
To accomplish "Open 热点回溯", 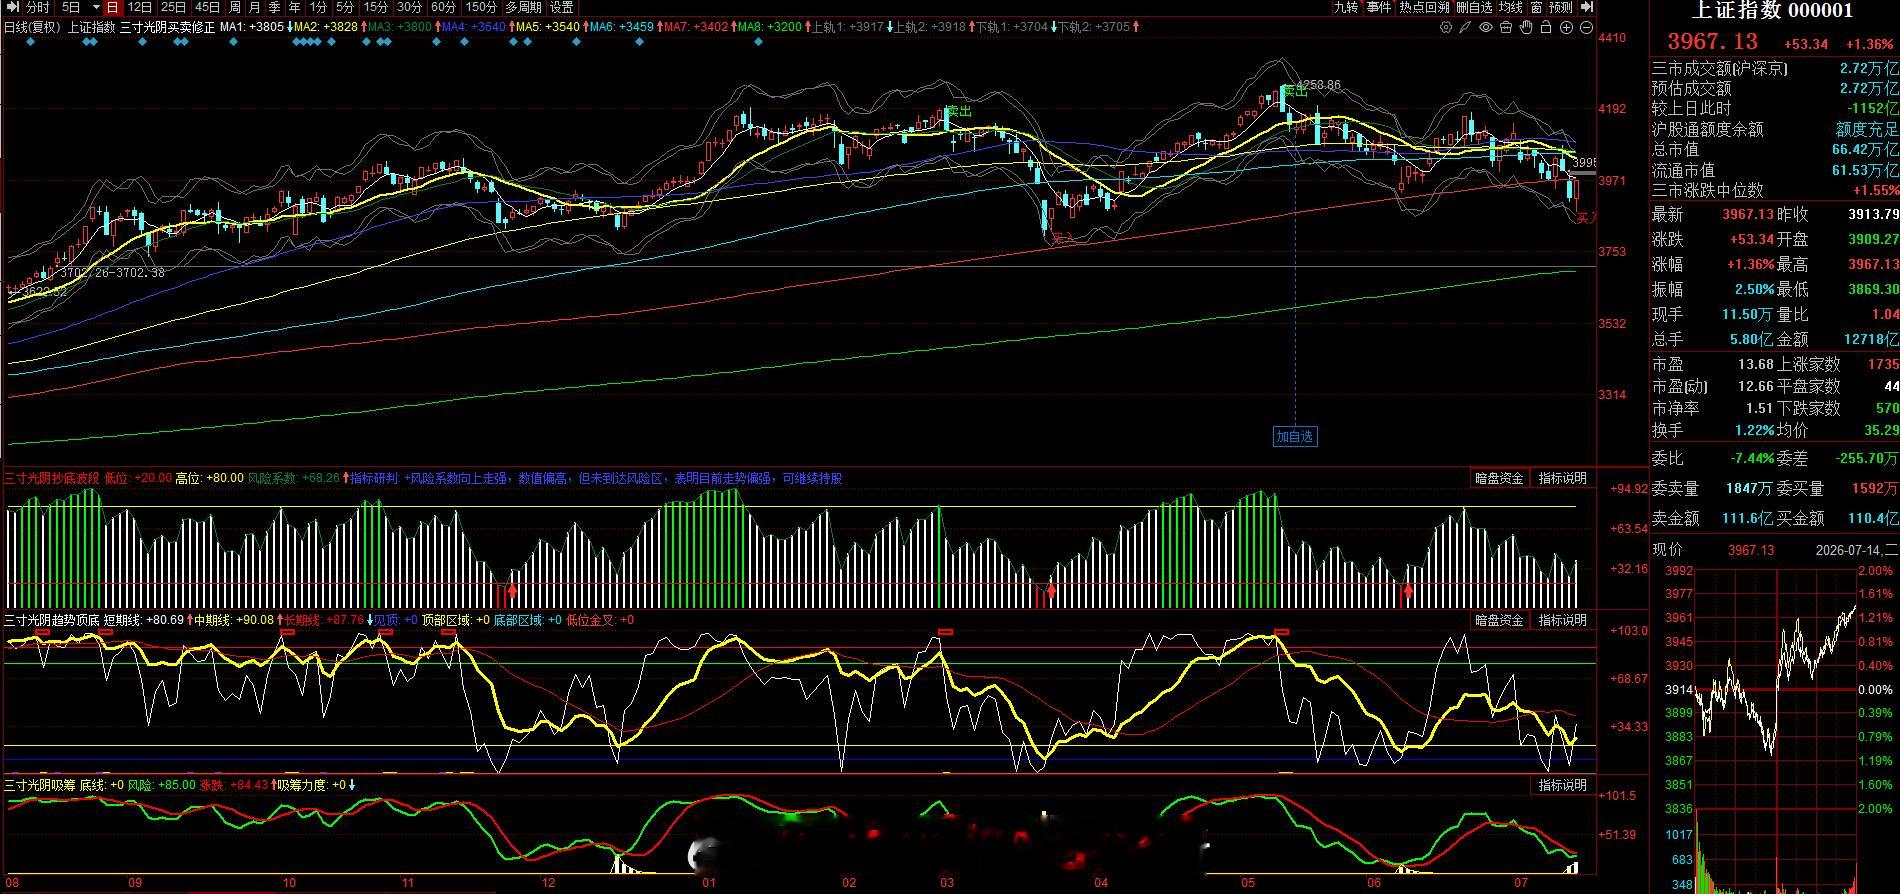I will point(1424,7).
